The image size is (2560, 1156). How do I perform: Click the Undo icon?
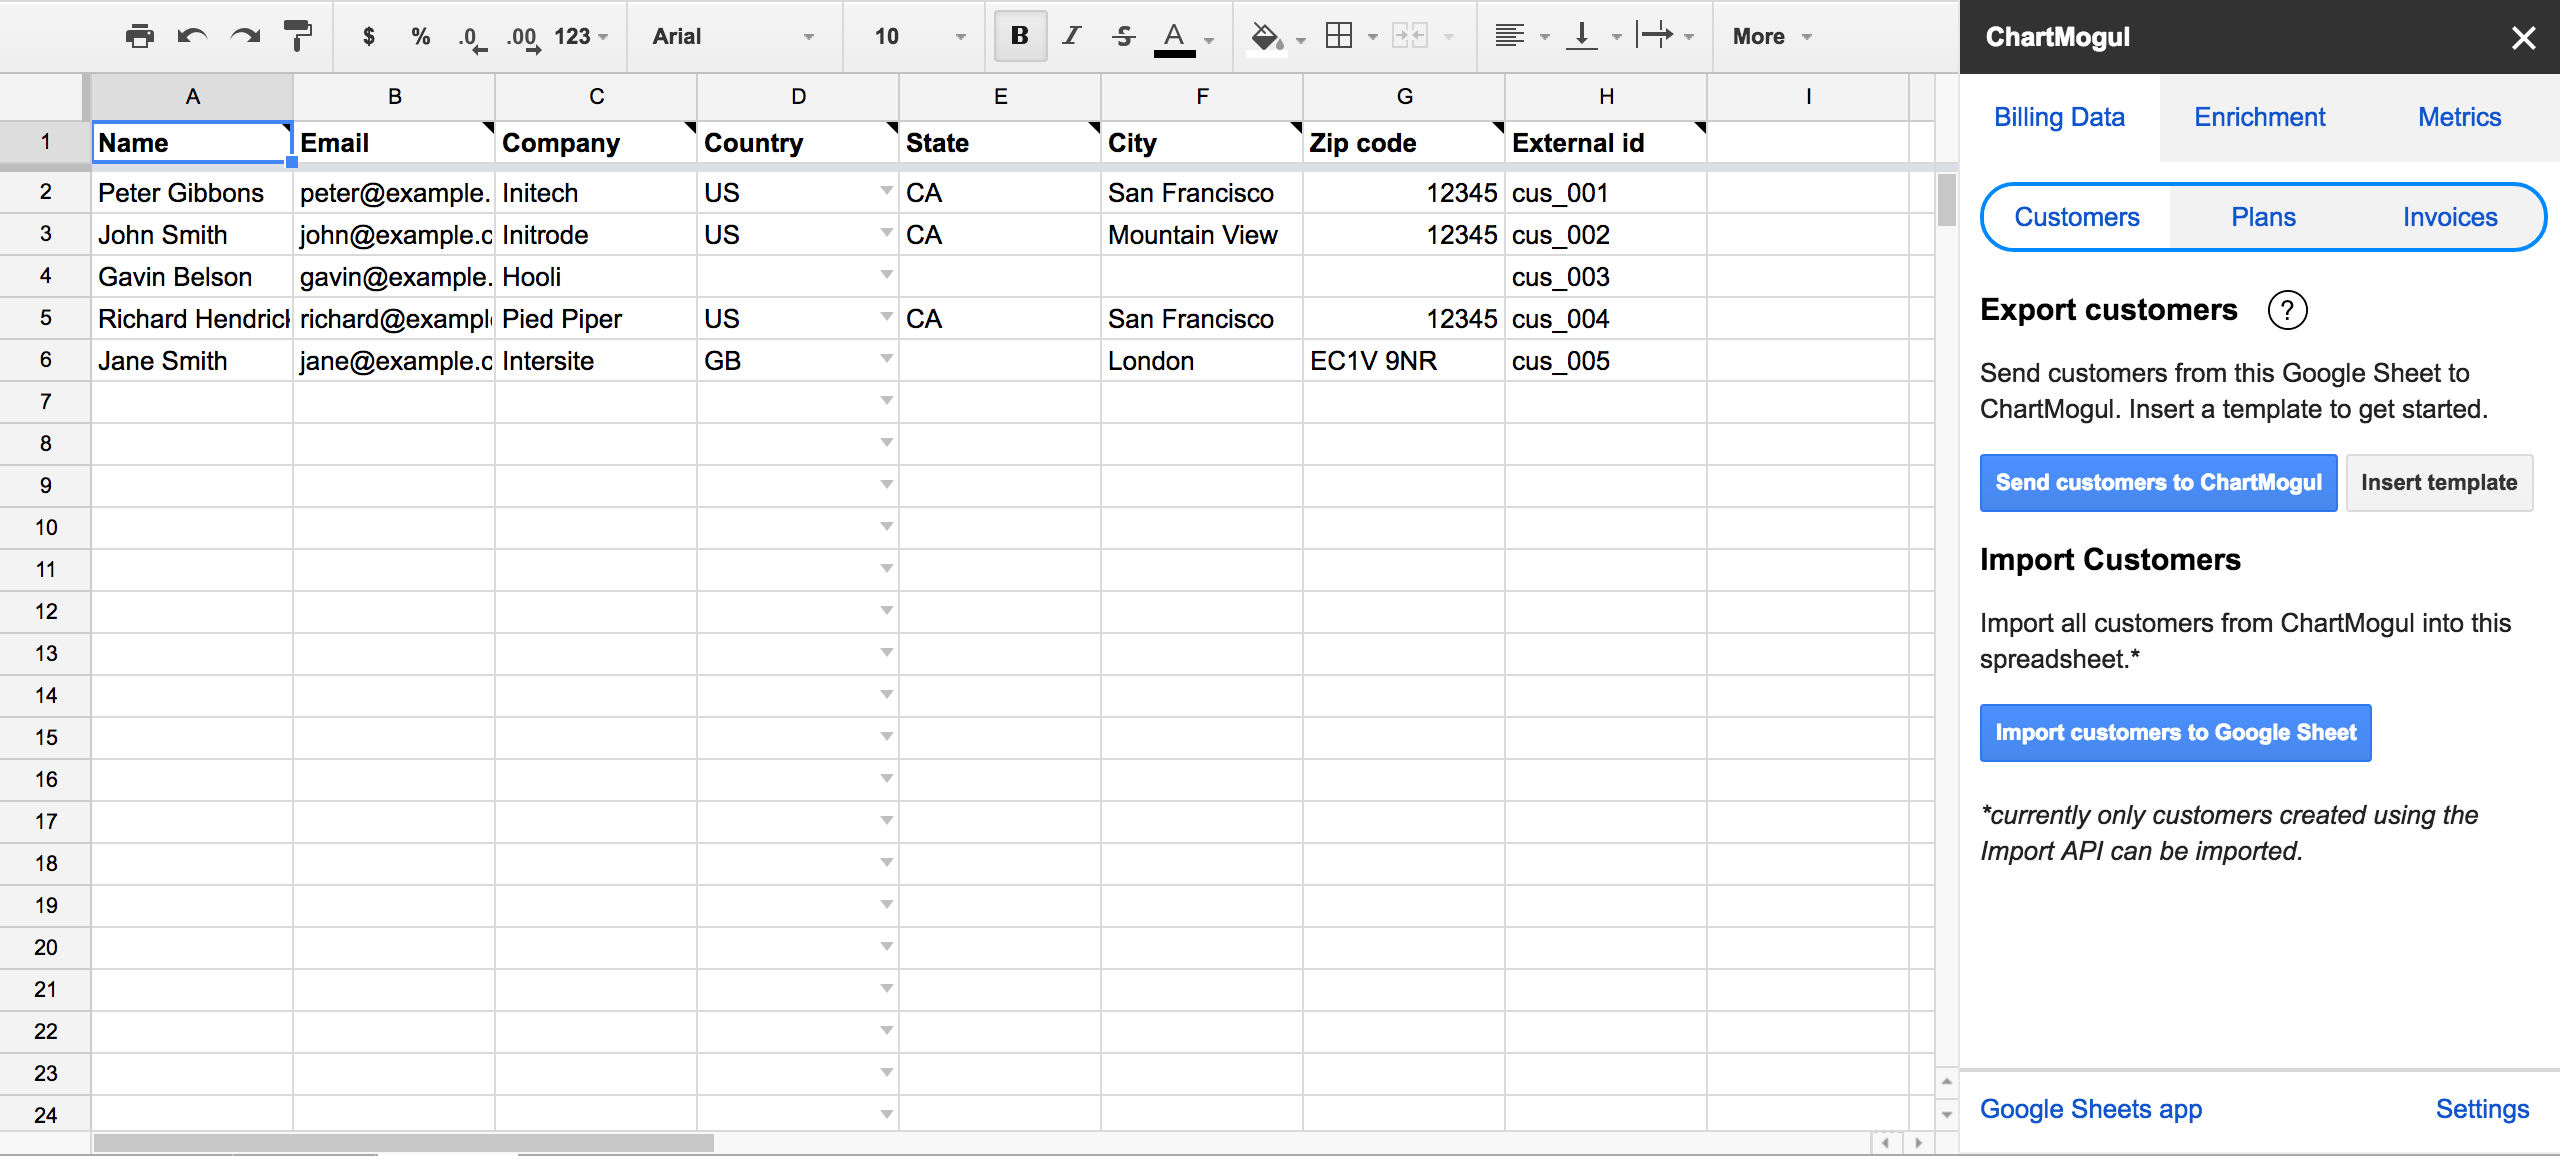click(192, 36)
